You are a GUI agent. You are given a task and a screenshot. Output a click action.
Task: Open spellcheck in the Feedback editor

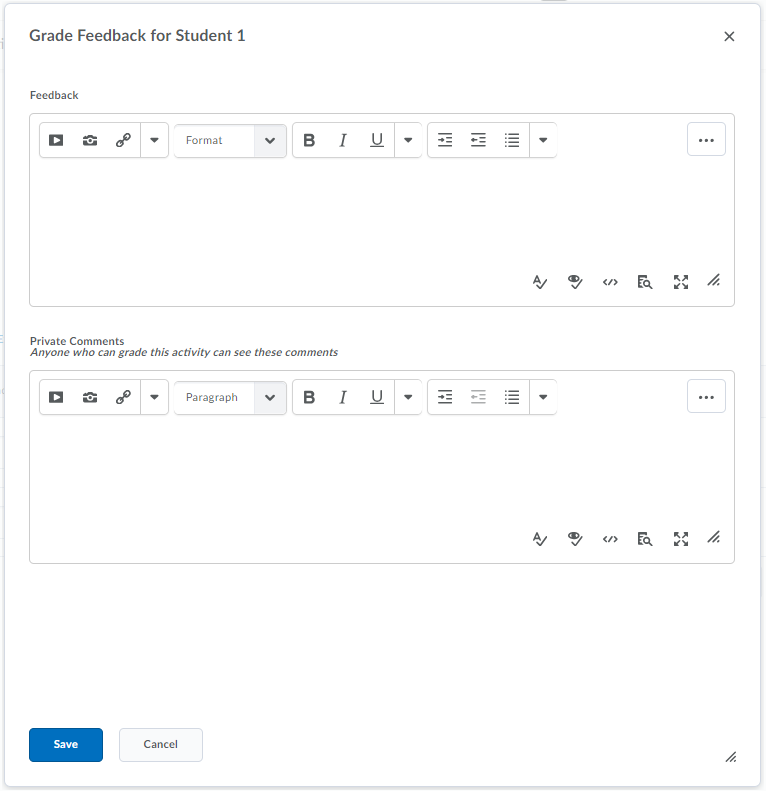tap(540, 282)
